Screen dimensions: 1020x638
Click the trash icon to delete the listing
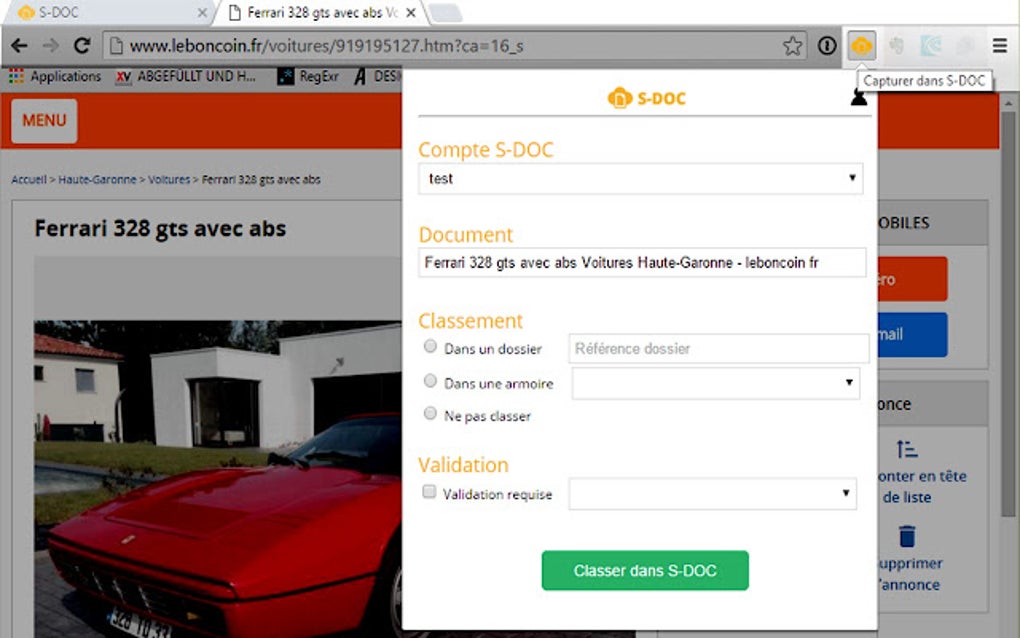pyautogui.click(x=907, y=536)
